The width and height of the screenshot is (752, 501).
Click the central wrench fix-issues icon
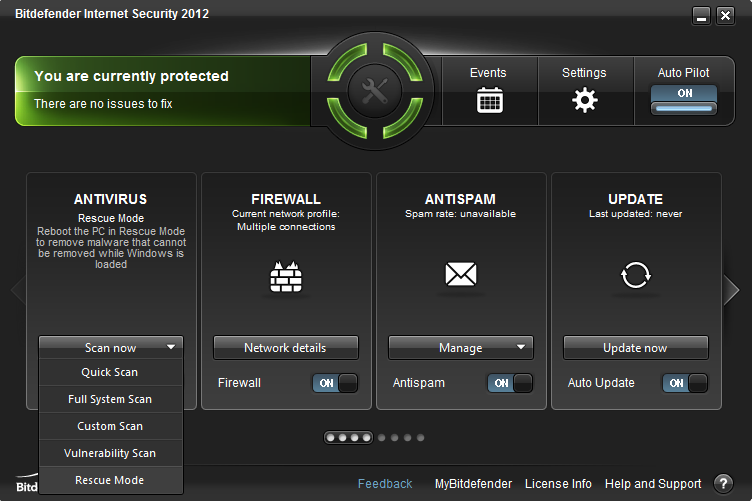point(375,91)
